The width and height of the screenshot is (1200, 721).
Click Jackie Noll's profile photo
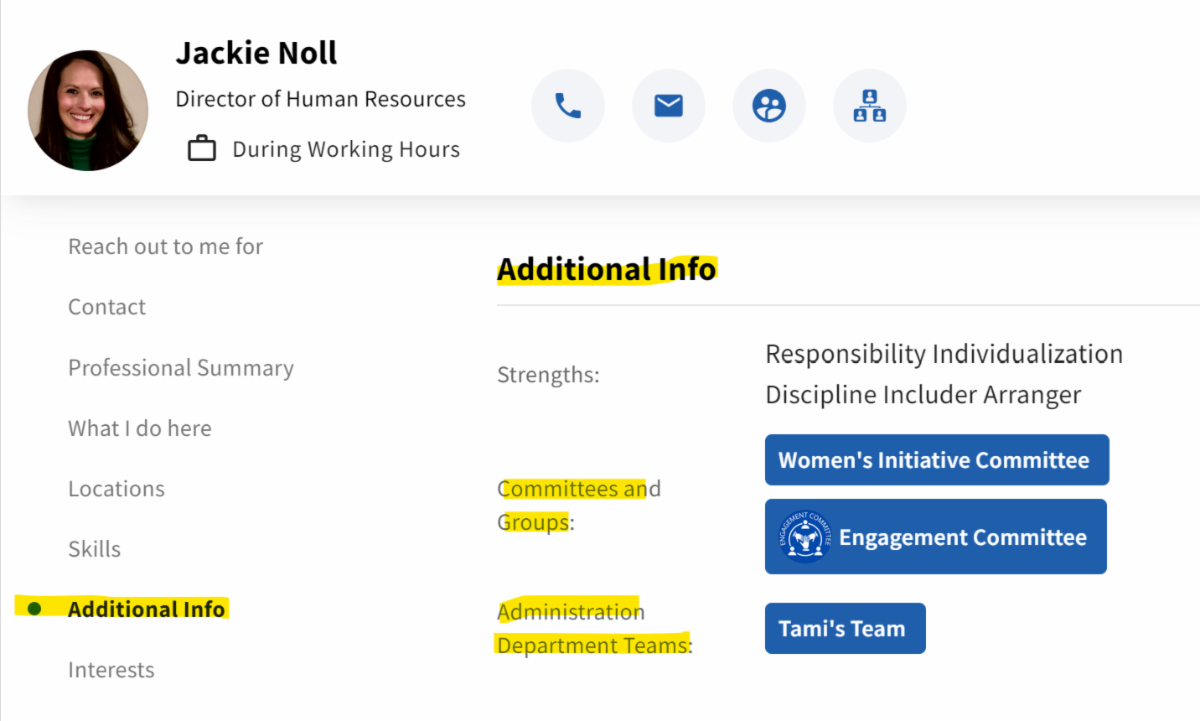[88, 110]
